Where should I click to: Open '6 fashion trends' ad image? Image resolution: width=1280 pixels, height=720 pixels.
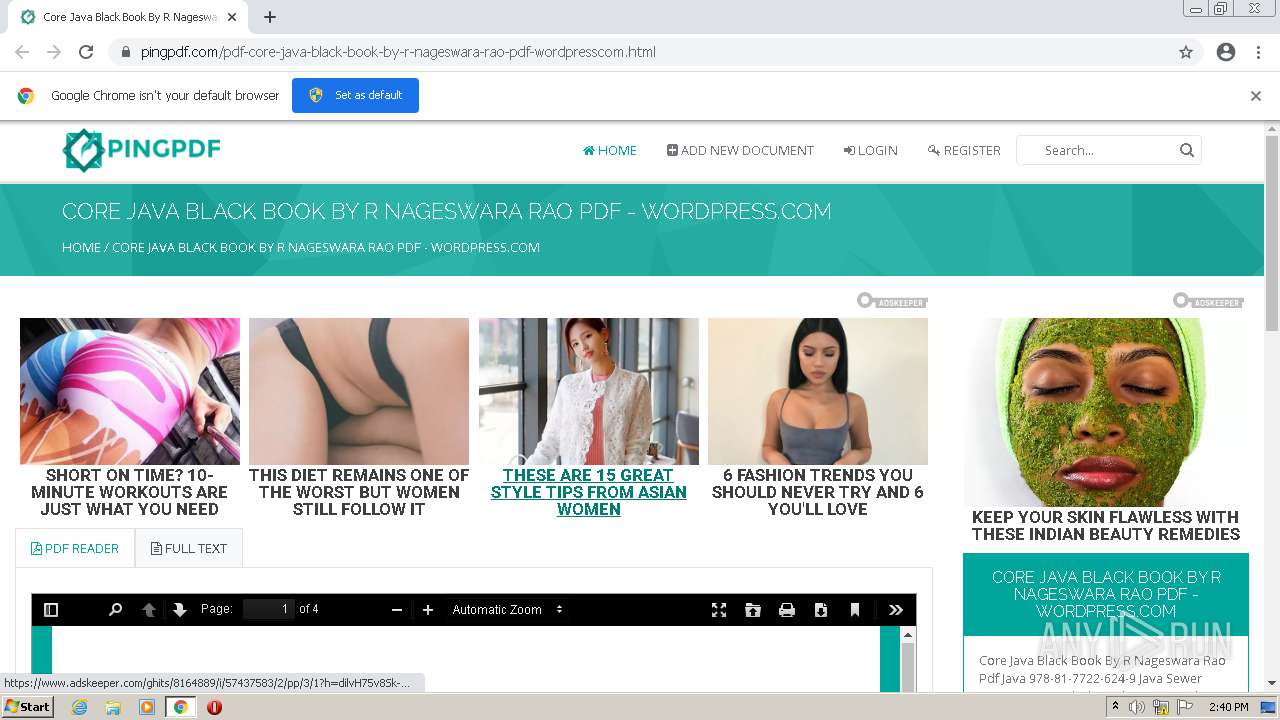pyautogui.click(x=818, y=391)
